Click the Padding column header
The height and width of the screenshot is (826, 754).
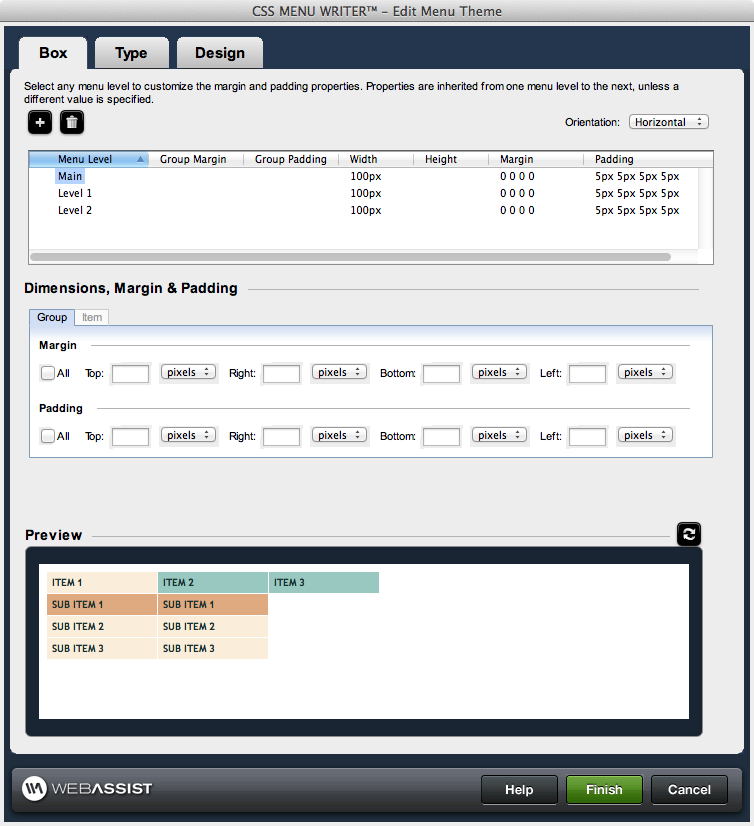648,159
